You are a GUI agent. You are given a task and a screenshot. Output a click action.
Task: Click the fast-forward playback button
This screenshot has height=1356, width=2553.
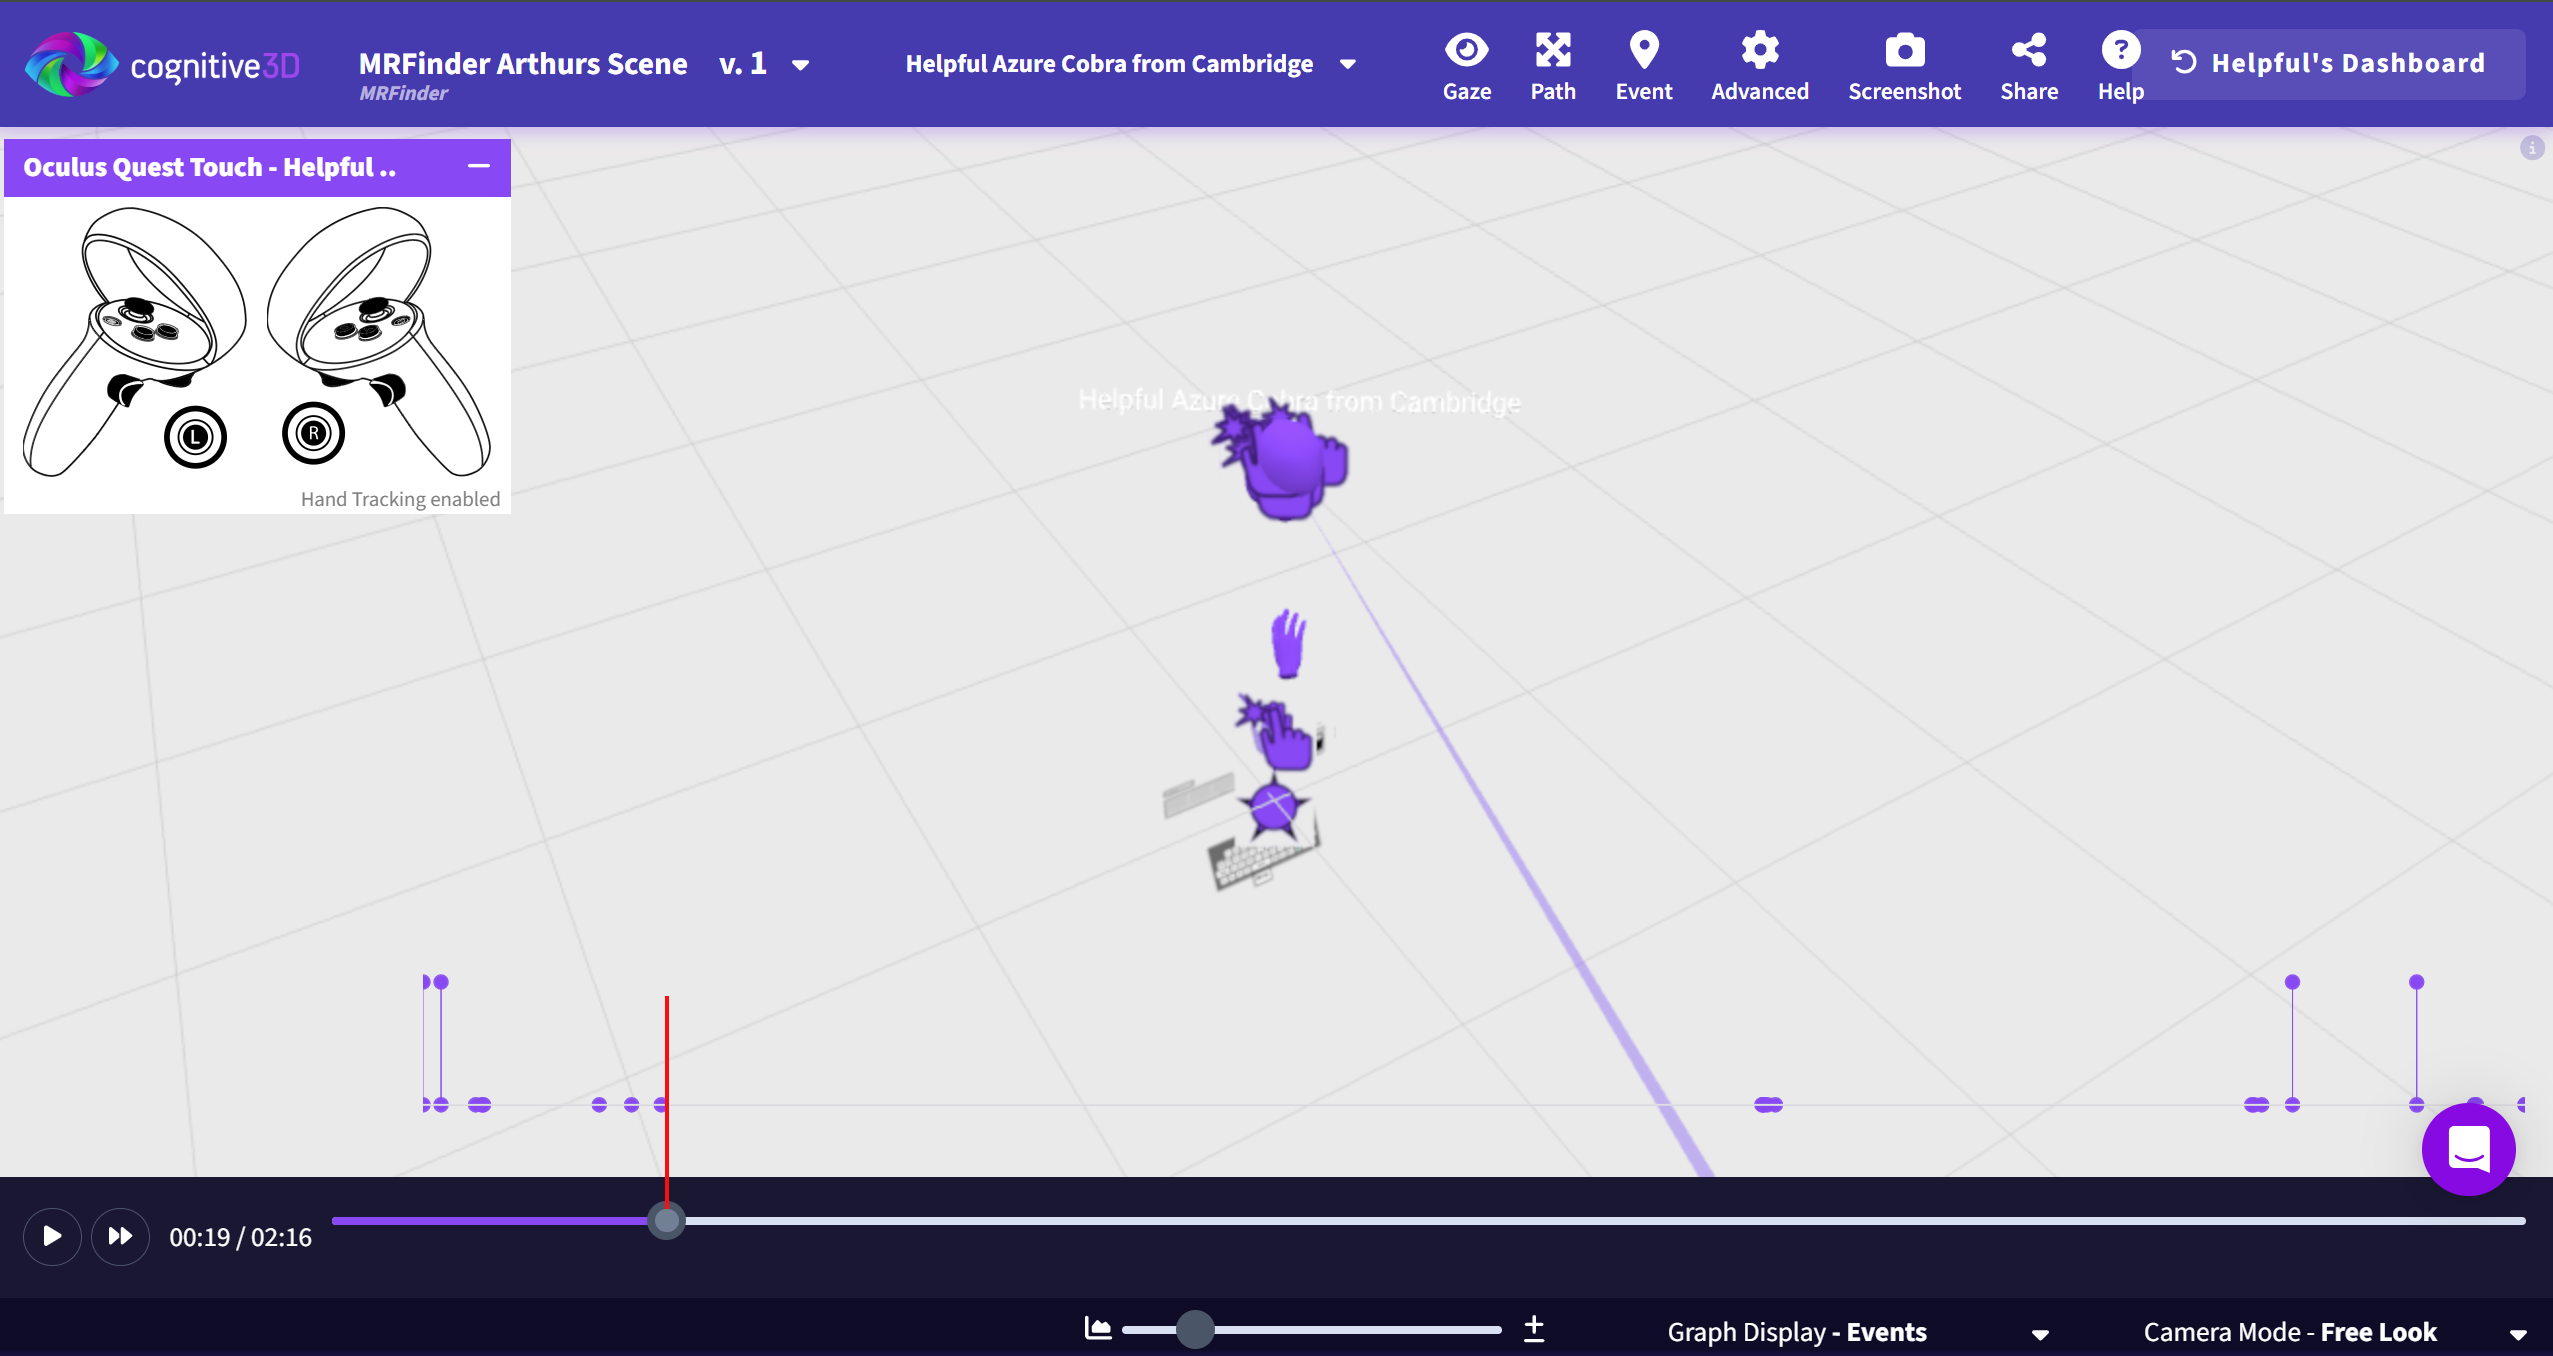pos(120,1237)
